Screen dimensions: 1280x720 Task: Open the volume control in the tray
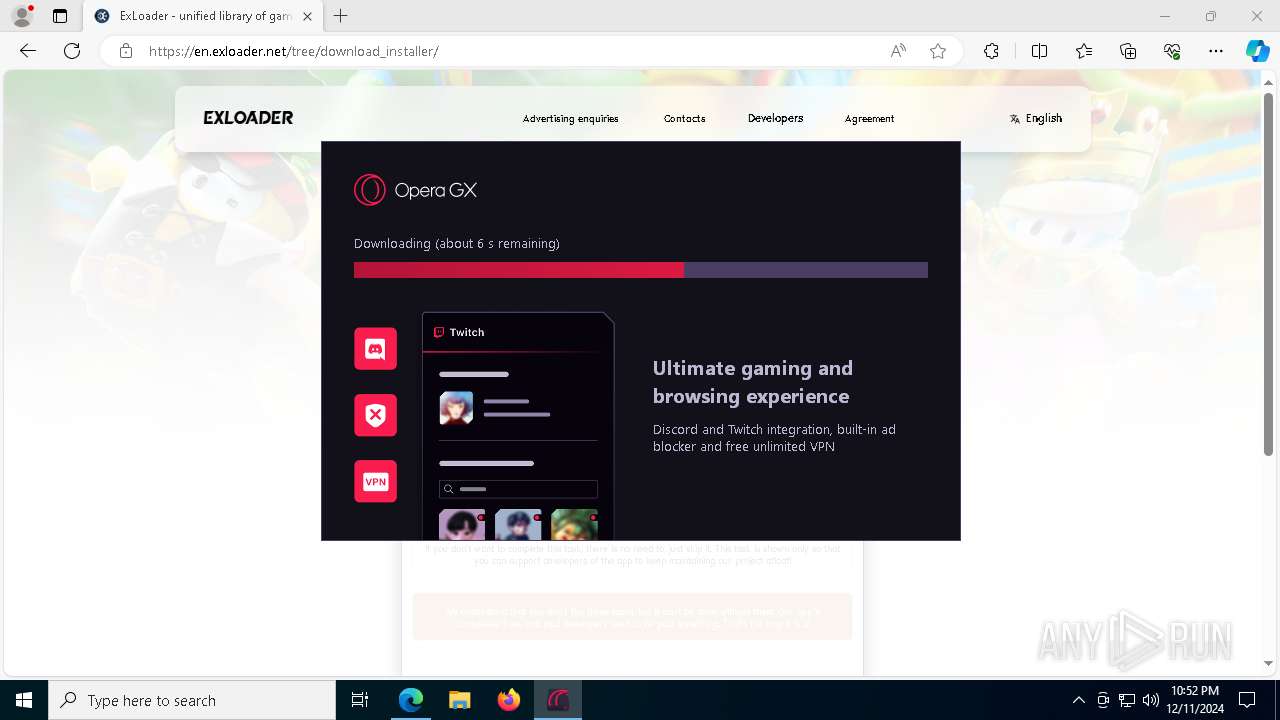pos(1150,700)
